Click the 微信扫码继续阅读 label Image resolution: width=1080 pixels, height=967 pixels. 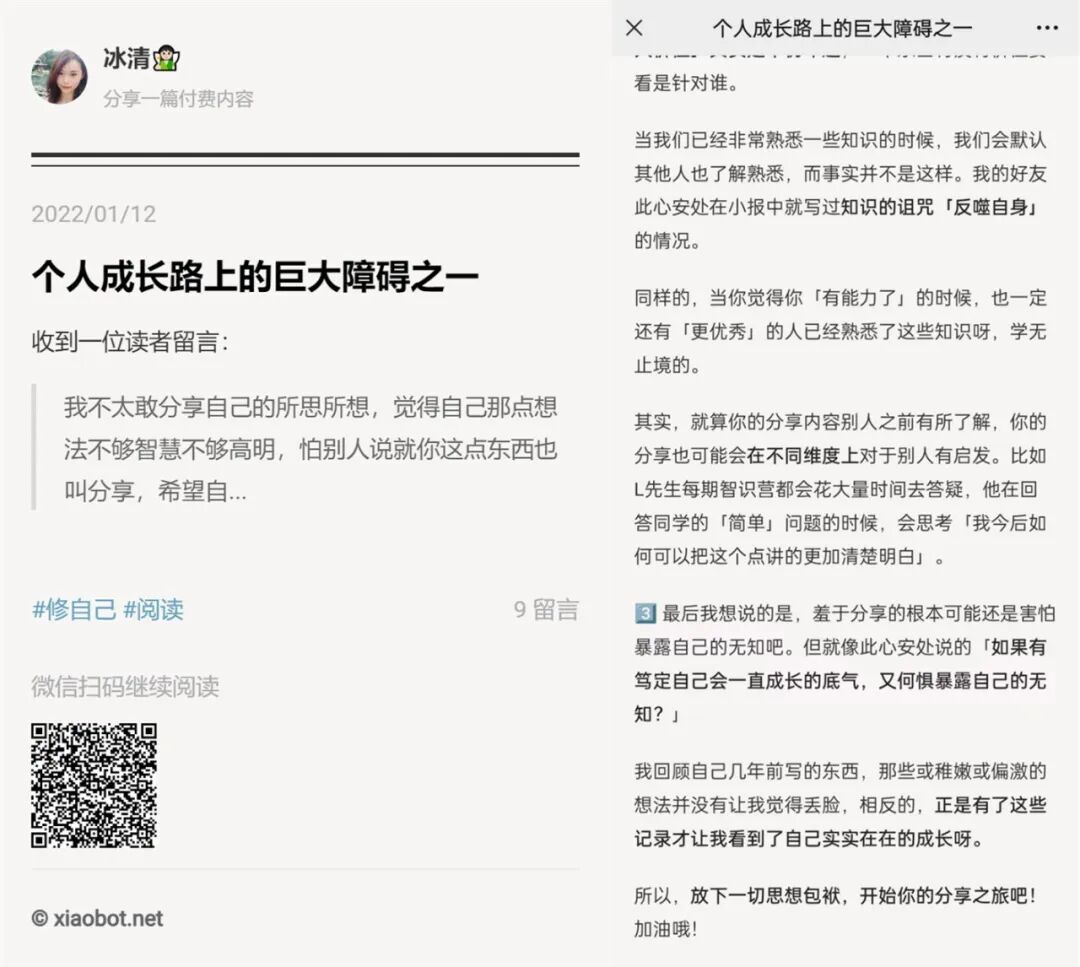[125, 687]
